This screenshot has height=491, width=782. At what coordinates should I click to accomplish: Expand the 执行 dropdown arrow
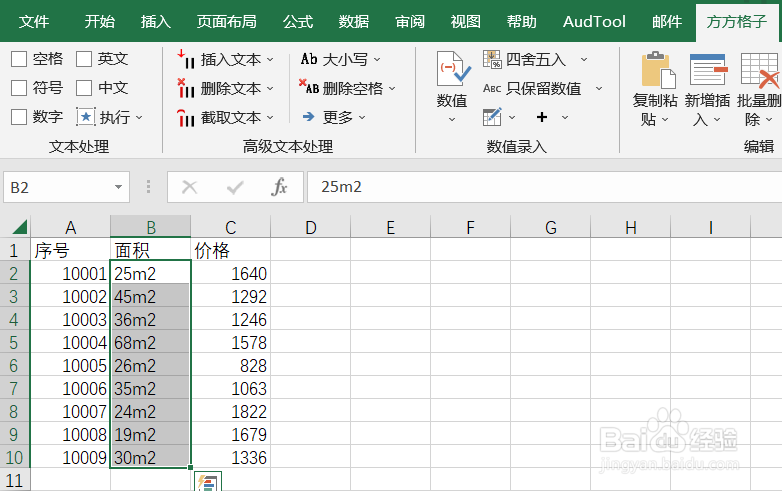point(139,118)
